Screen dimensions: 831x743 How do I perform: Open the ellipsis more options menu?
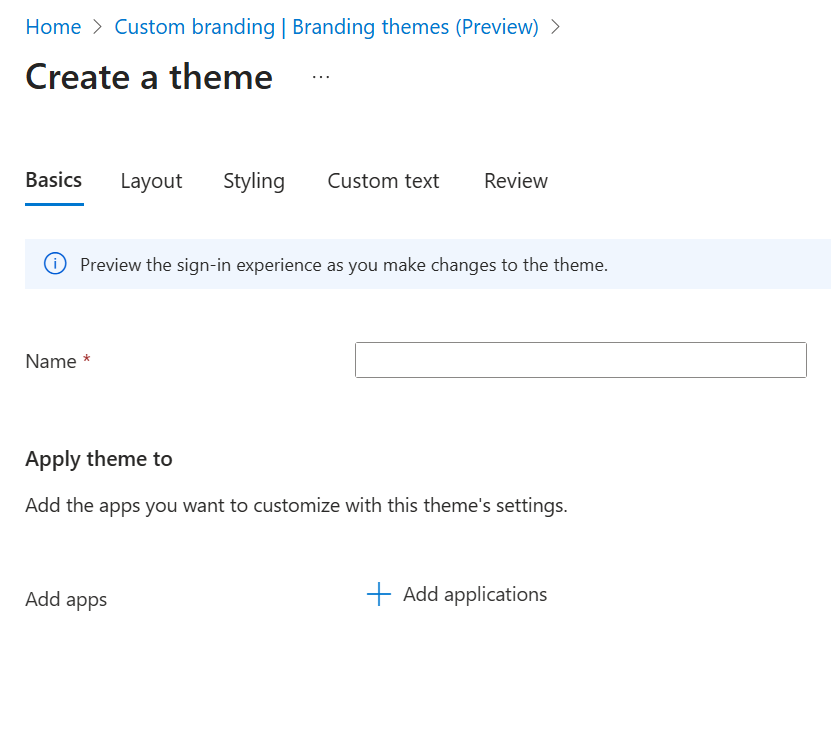[x=320, y=77]
